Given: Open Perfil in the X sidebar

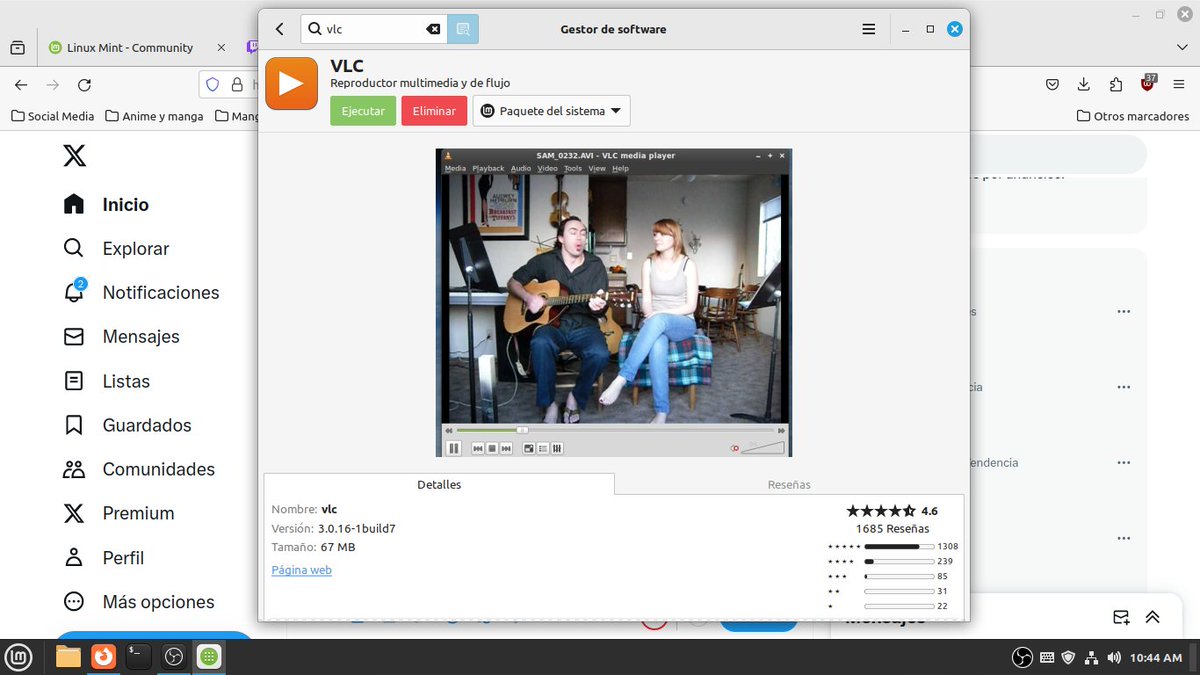Looking at the screenshot, I should [x=103, y=557].
